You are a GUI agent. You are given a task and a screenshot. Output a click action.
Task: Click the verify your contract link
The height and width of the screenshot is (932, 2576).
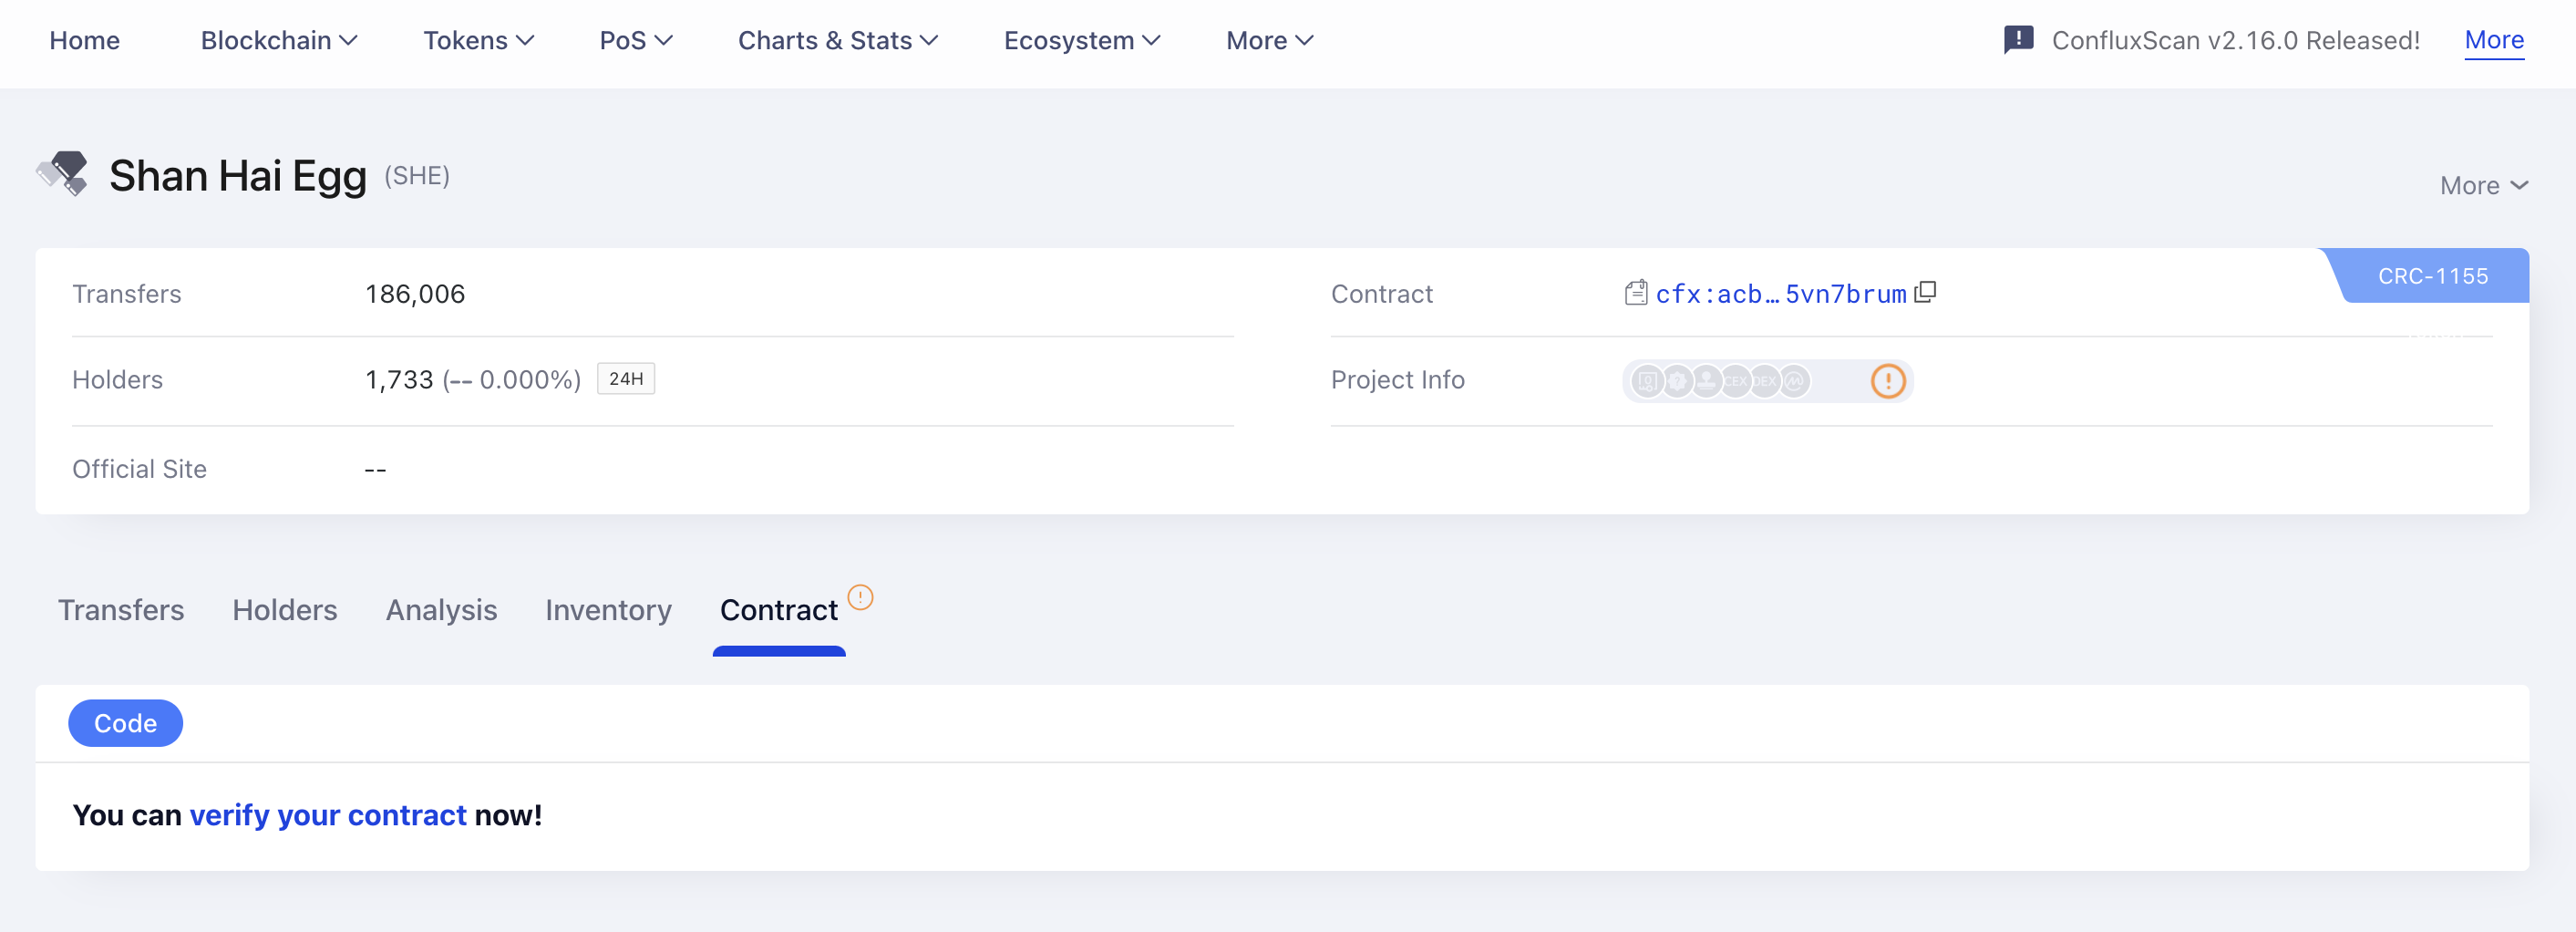[x=327, y=815]
